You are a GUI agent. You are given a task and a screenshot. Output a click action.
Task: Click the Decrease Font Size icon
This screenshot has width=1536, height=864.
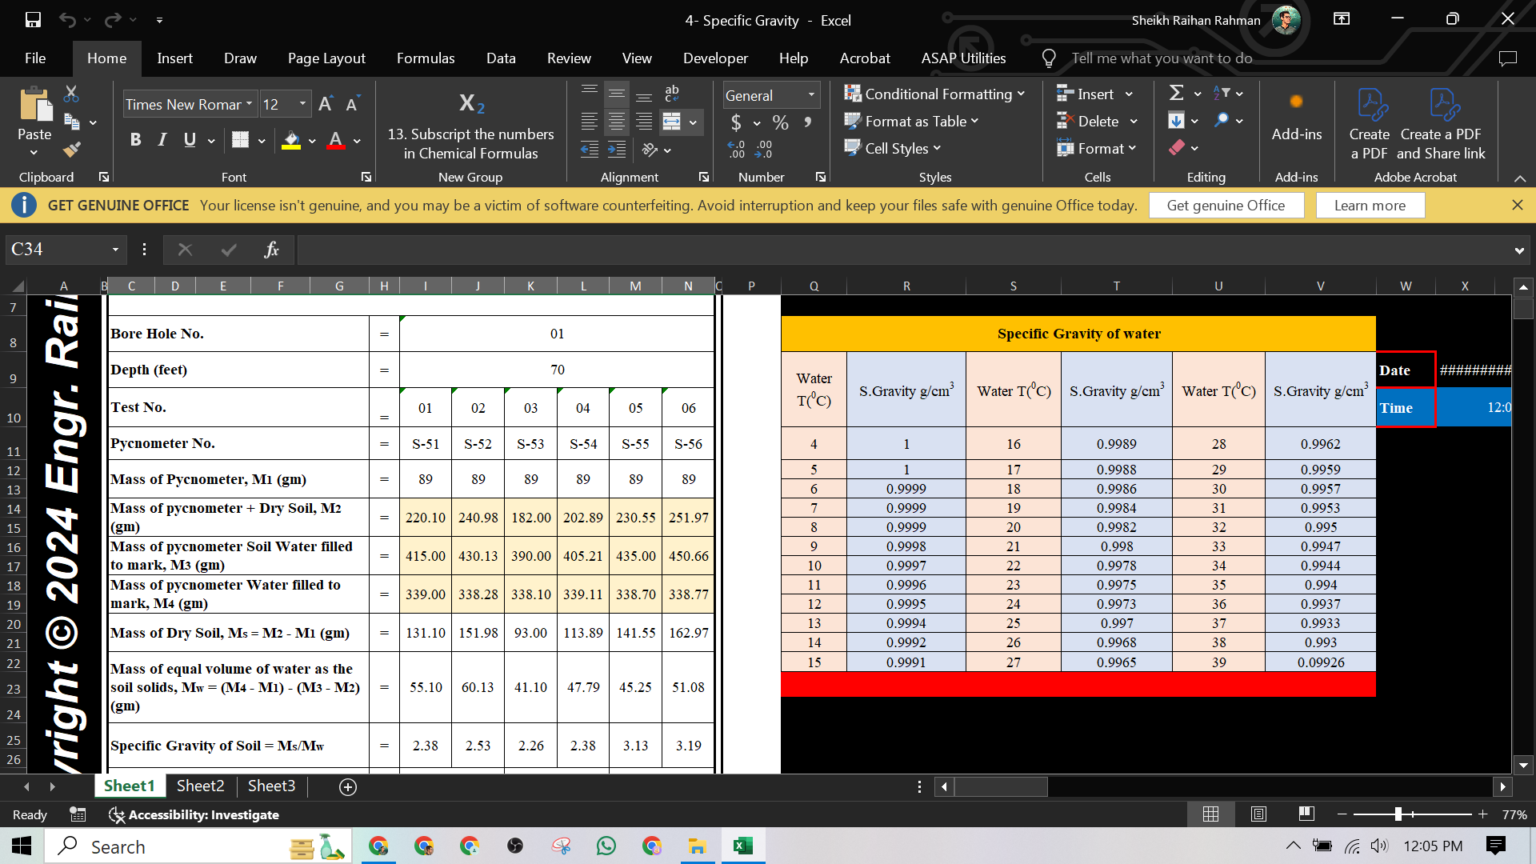[x=352, y=104]
